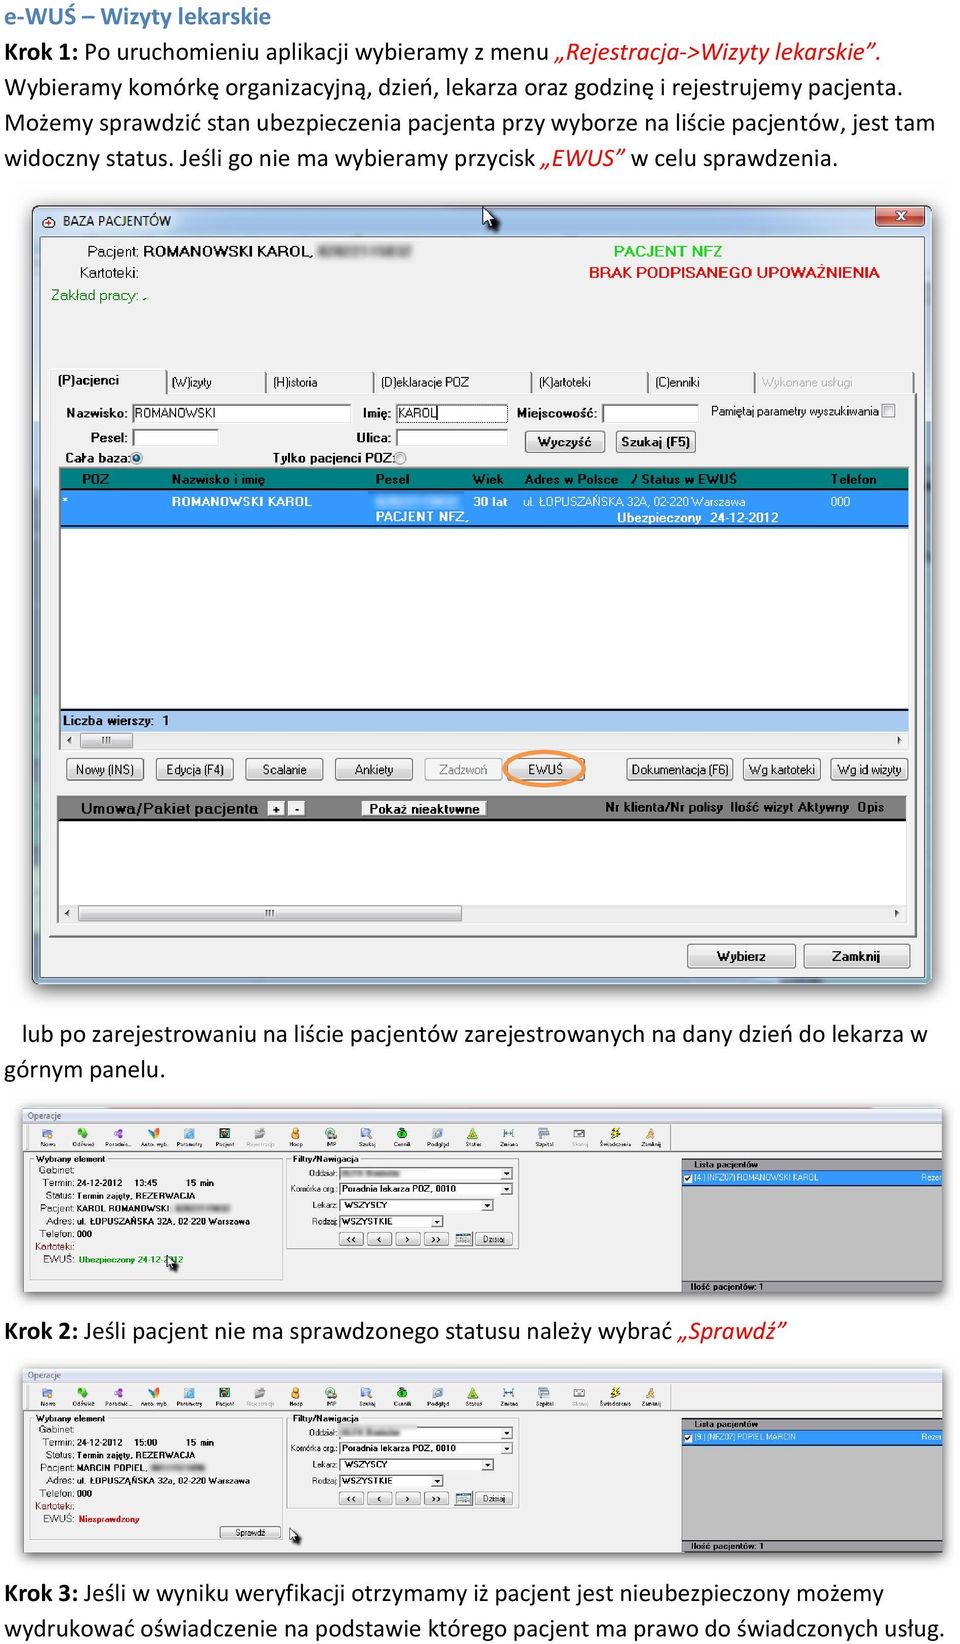Click horizontal scrollbar under Umowa/Pakiet pacjenta list
The height and width of the screenshot is (1644, 960).
click(482, 913)
